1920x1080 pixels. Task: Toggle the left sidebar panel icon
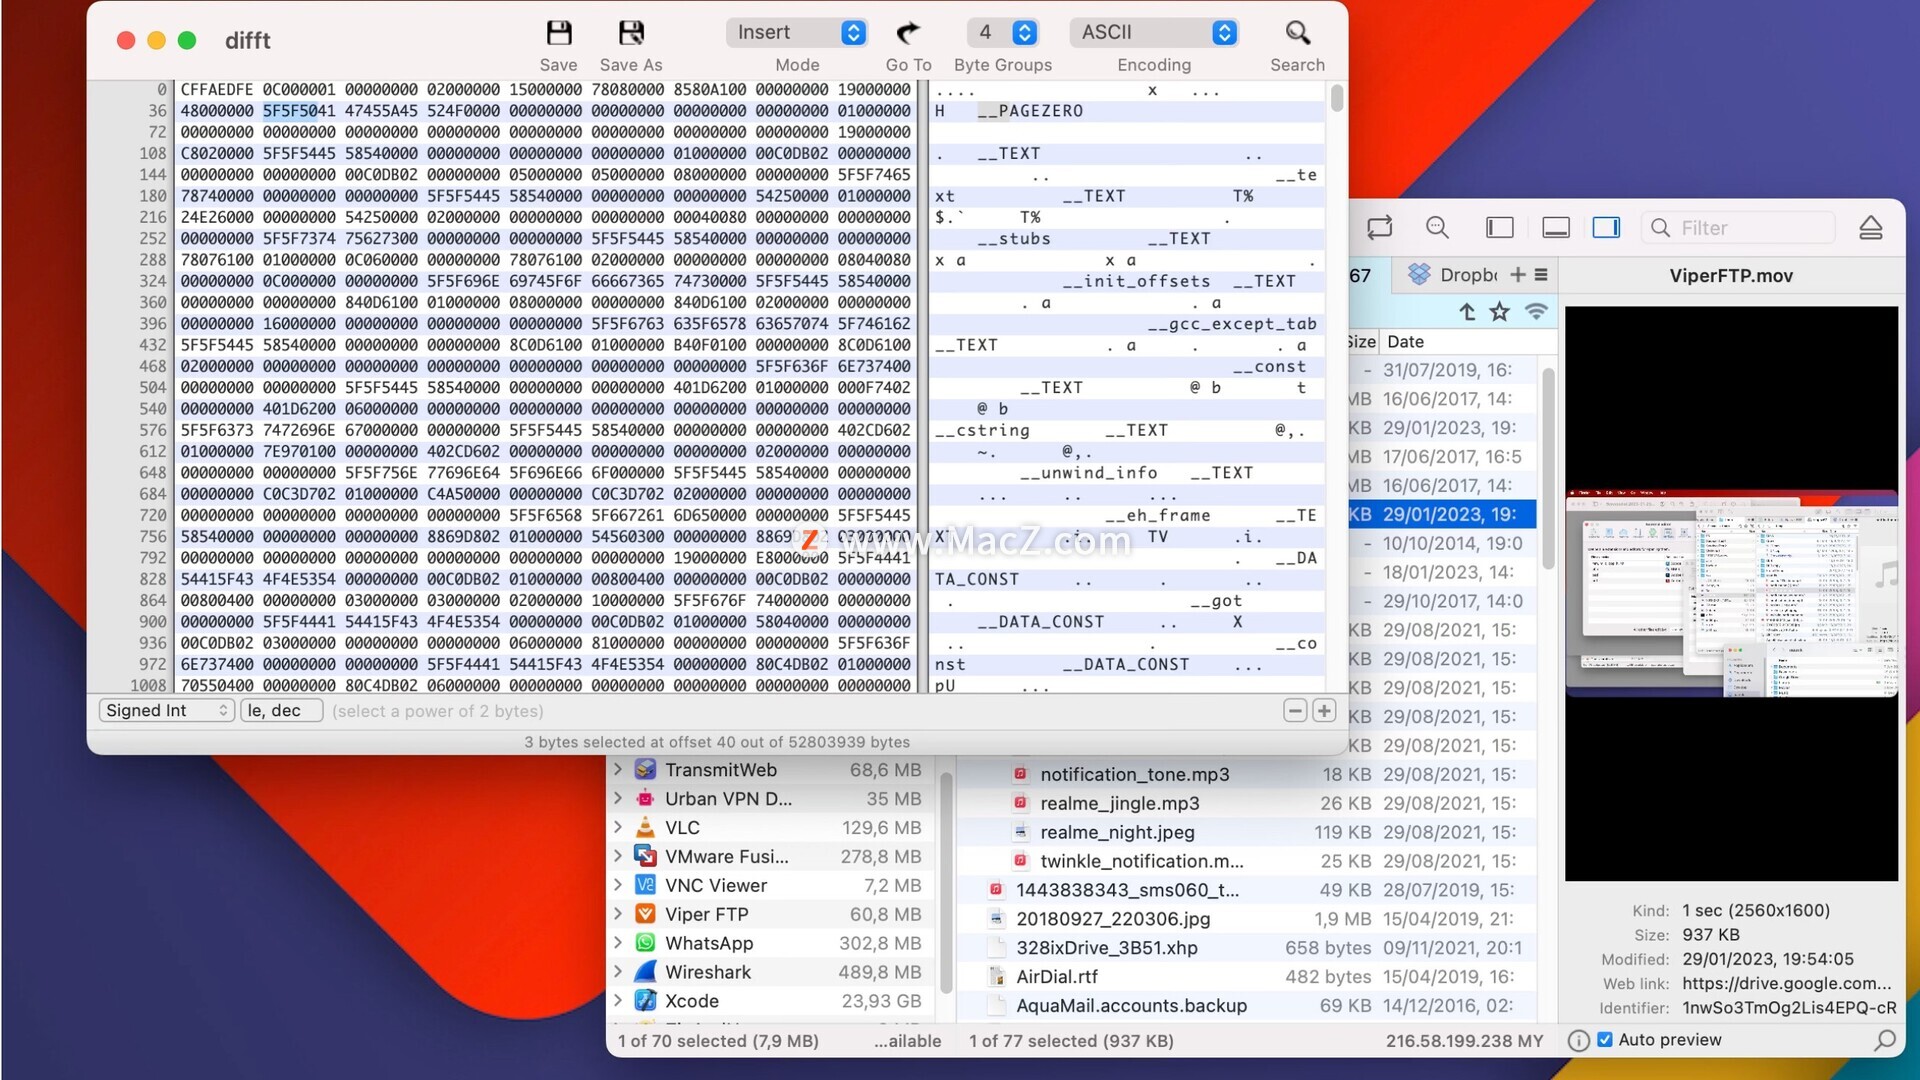click(1500, 228)
